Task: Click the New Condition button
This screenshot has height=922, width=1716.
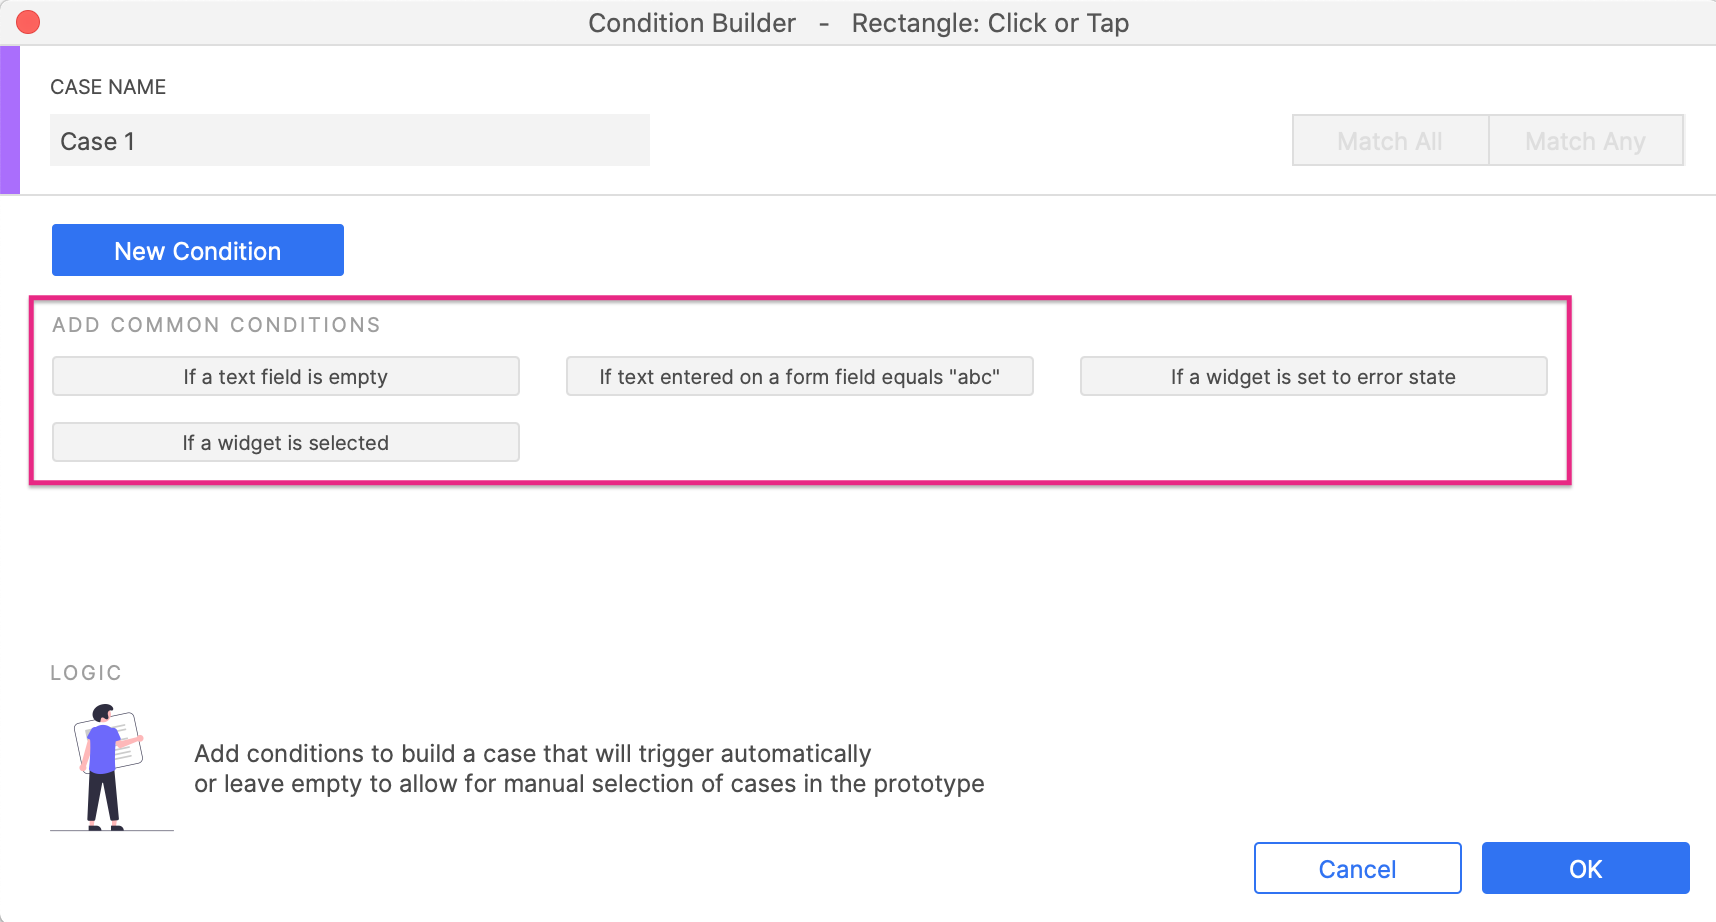Action: tap(197, 250)
